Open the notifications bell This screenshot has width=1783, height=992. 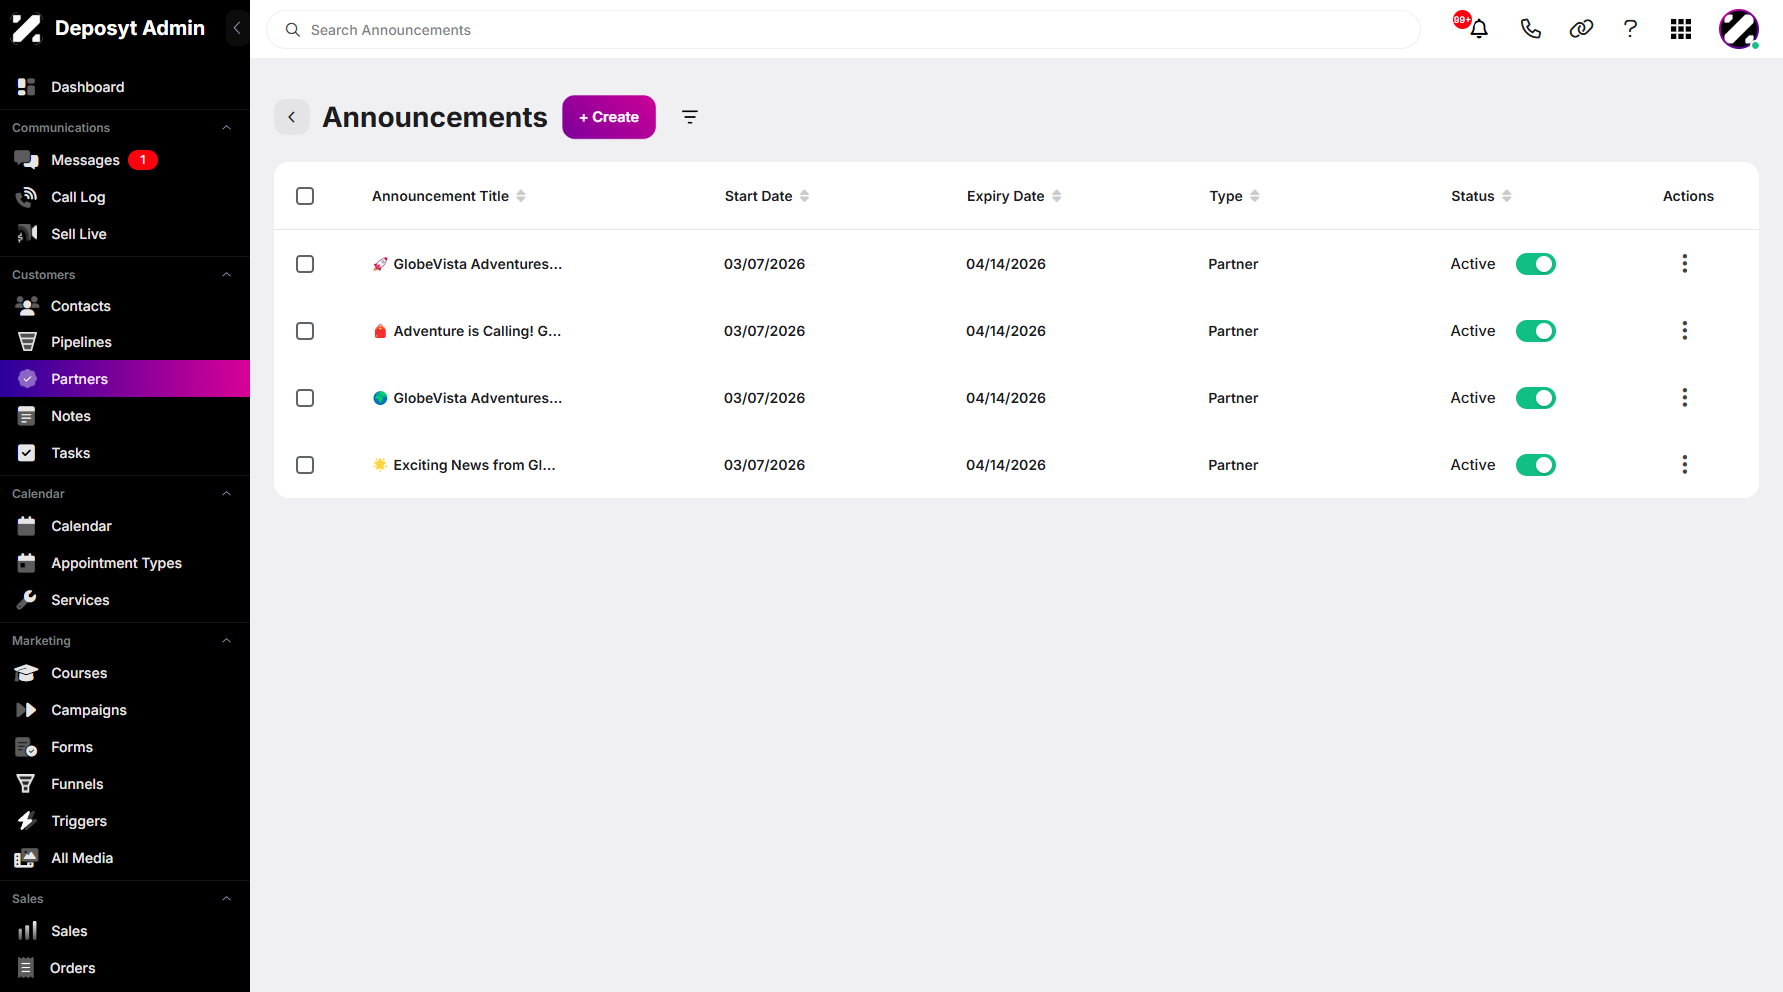point(1479,29)
